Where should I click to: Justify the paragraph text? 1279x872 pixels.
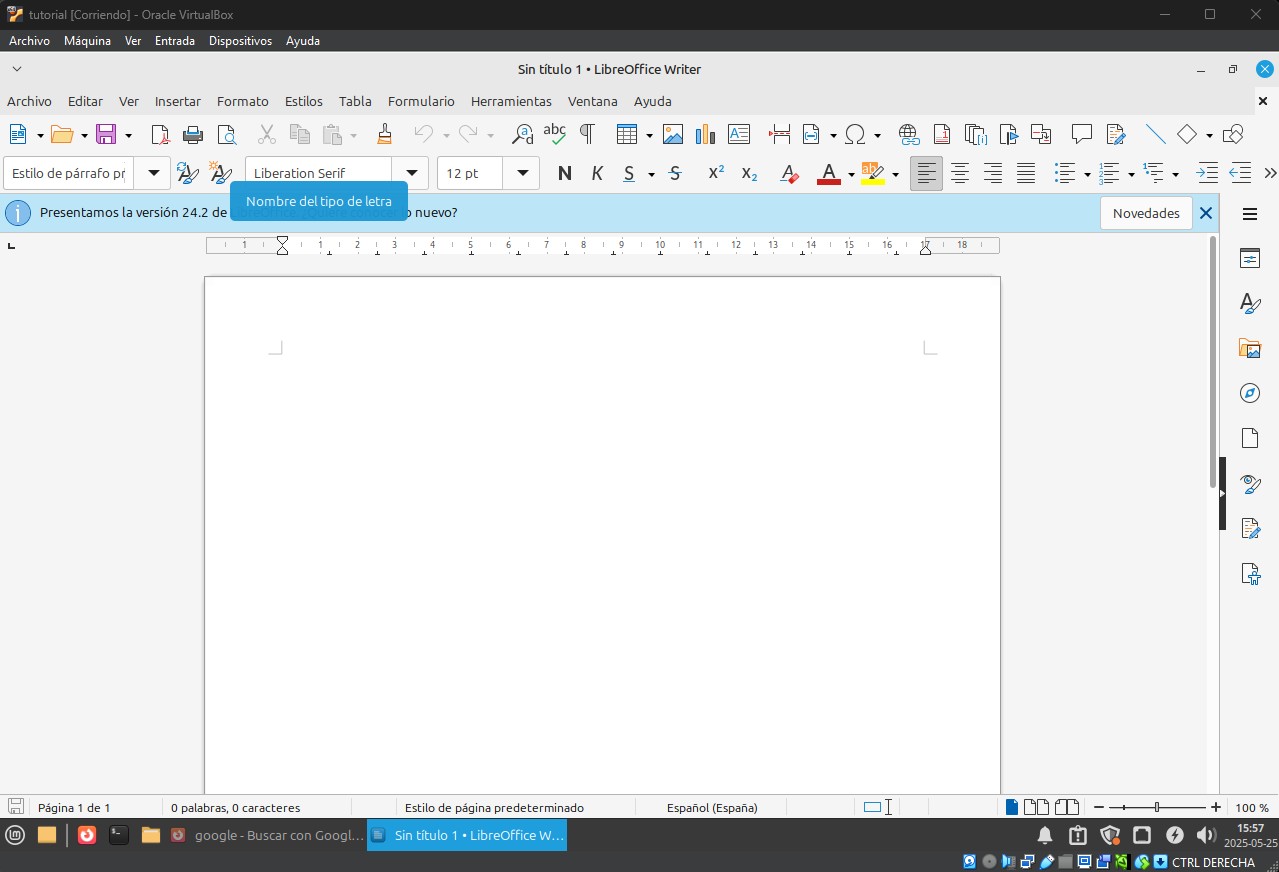coord(1026,173)
